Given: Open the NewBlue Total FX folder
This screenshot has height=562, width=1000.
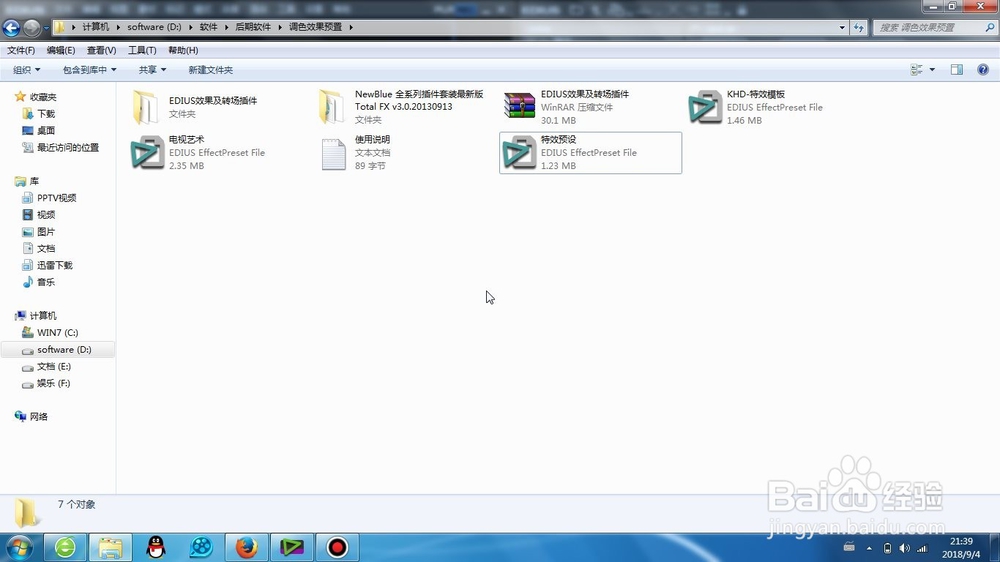Looking at the screenshot, I should point(400,107).
